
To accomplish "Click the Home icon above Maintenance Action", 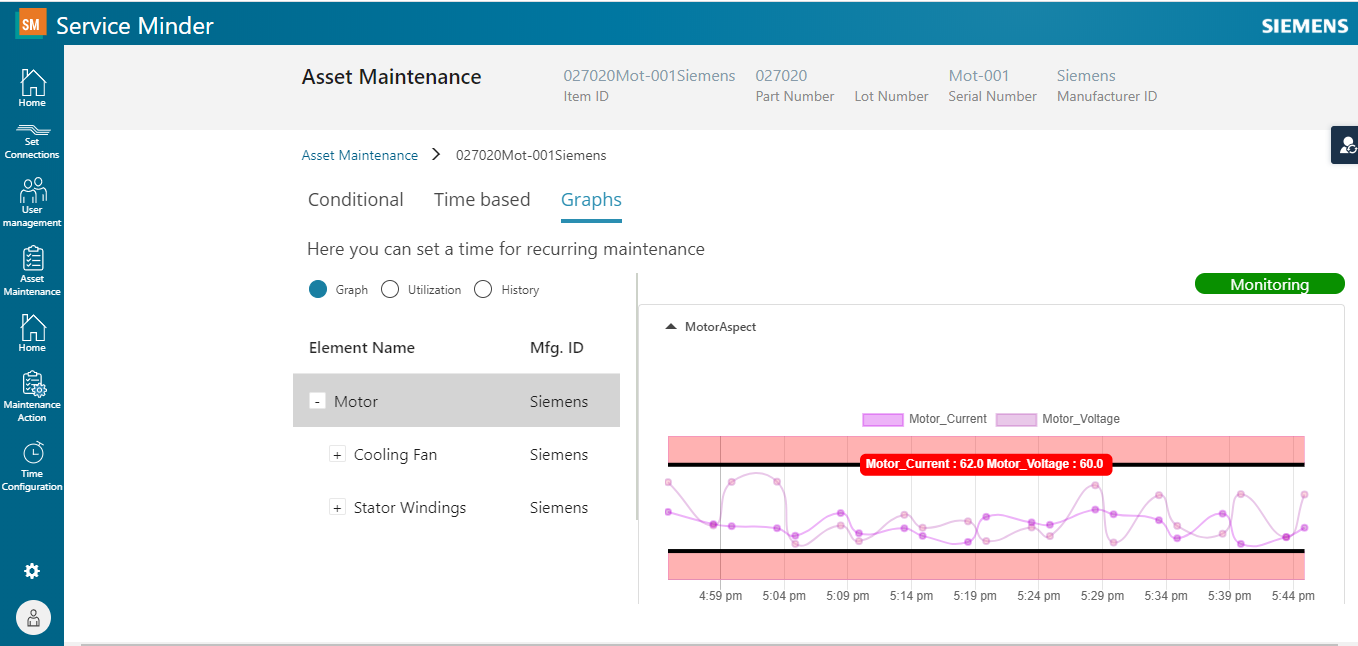I will pos(32,333).
